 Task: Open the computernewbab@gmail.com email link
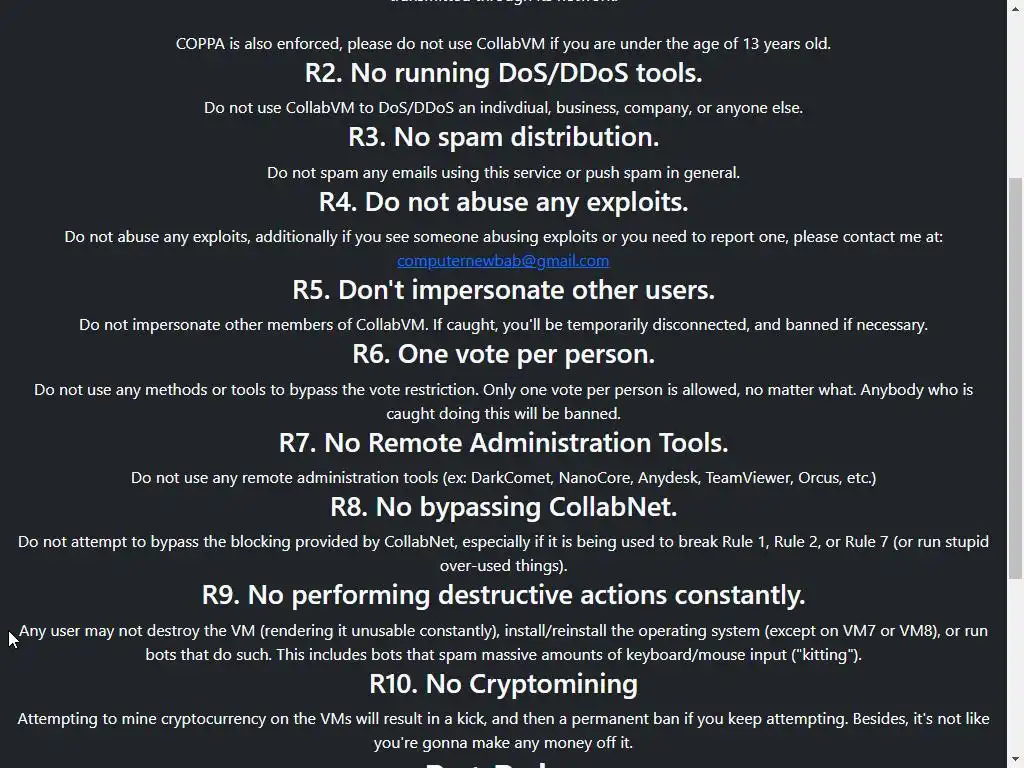(503, 261)
